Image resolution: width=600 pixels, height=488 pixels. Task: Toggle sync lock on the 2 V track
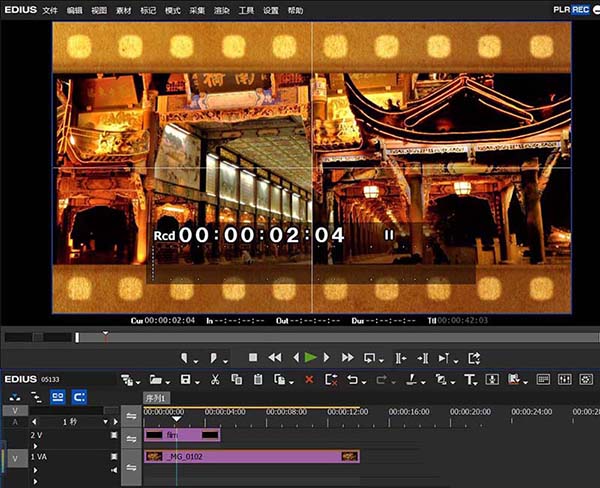click(x=131, y=439)
